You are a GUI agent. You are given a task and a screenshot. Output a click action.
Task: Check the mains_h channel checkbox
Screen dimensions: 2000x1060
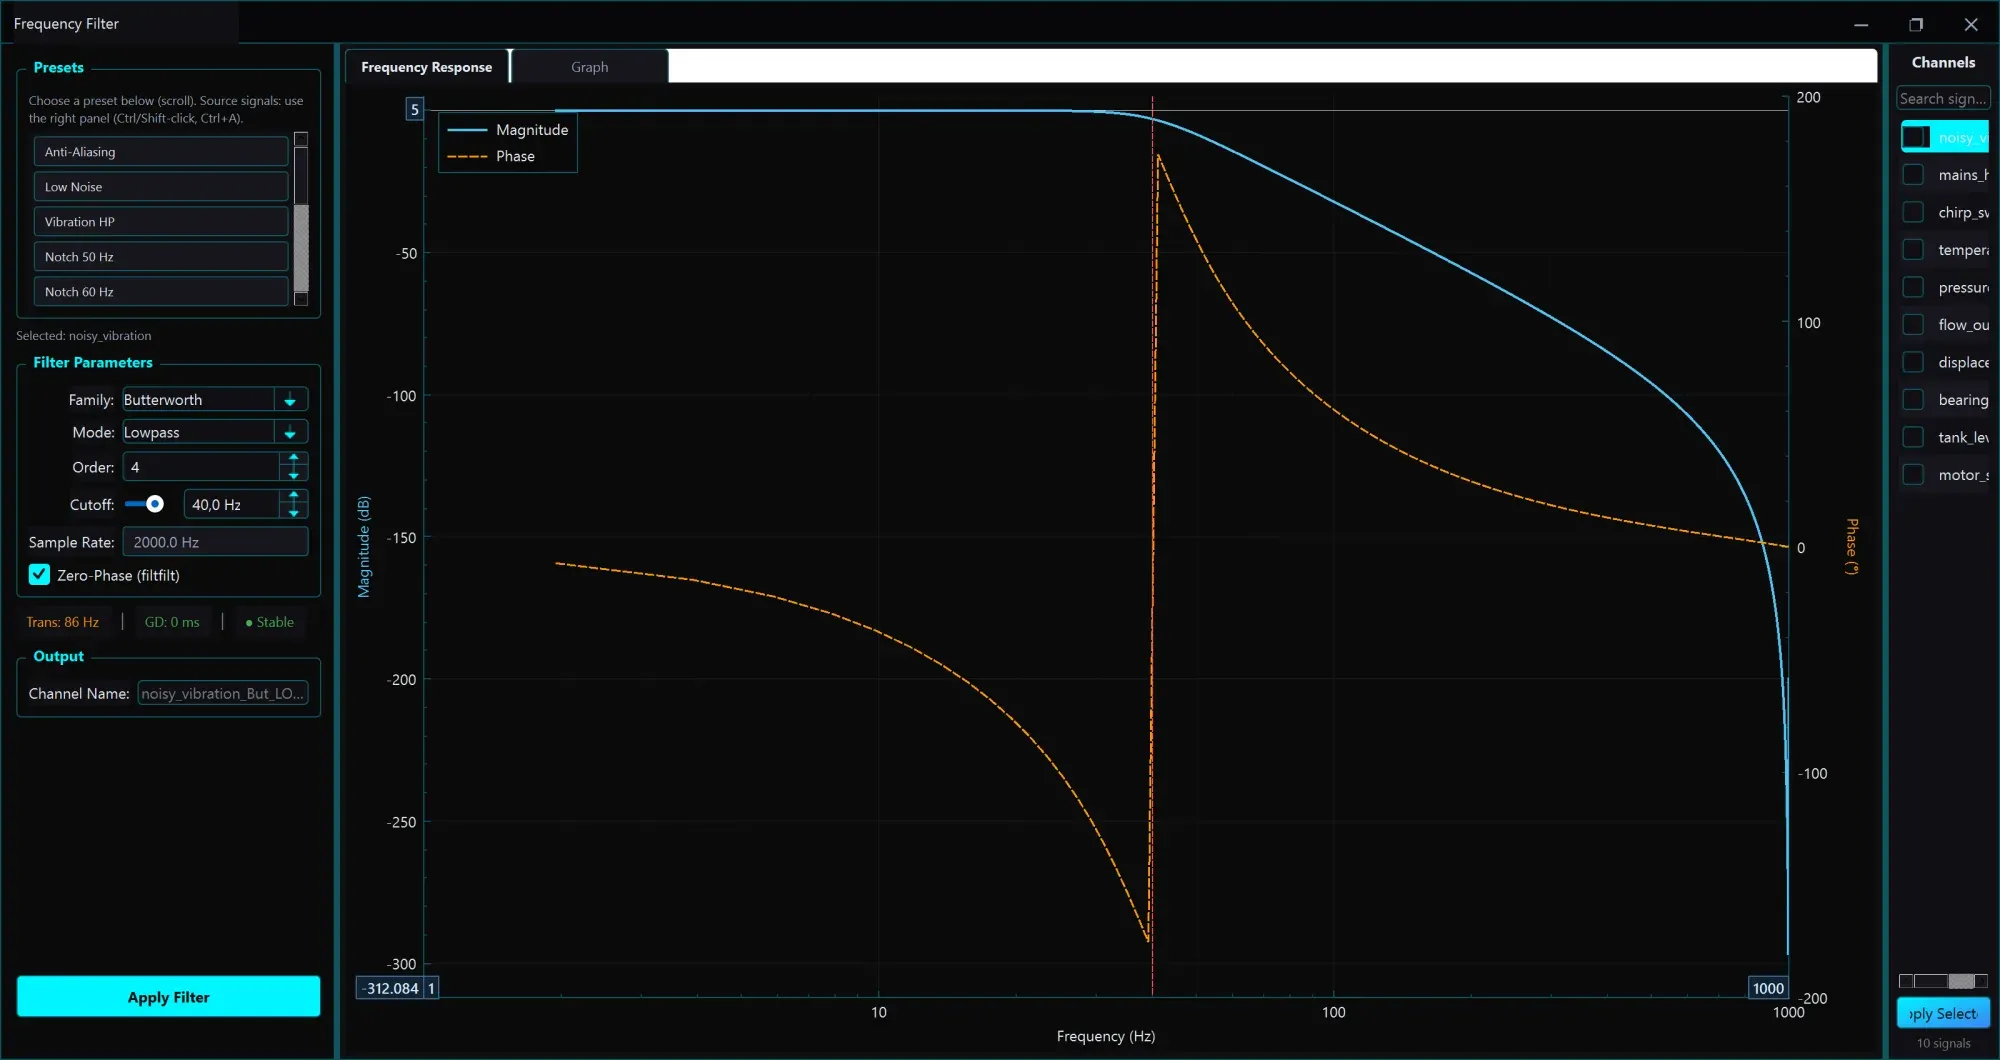point(1913,175)
